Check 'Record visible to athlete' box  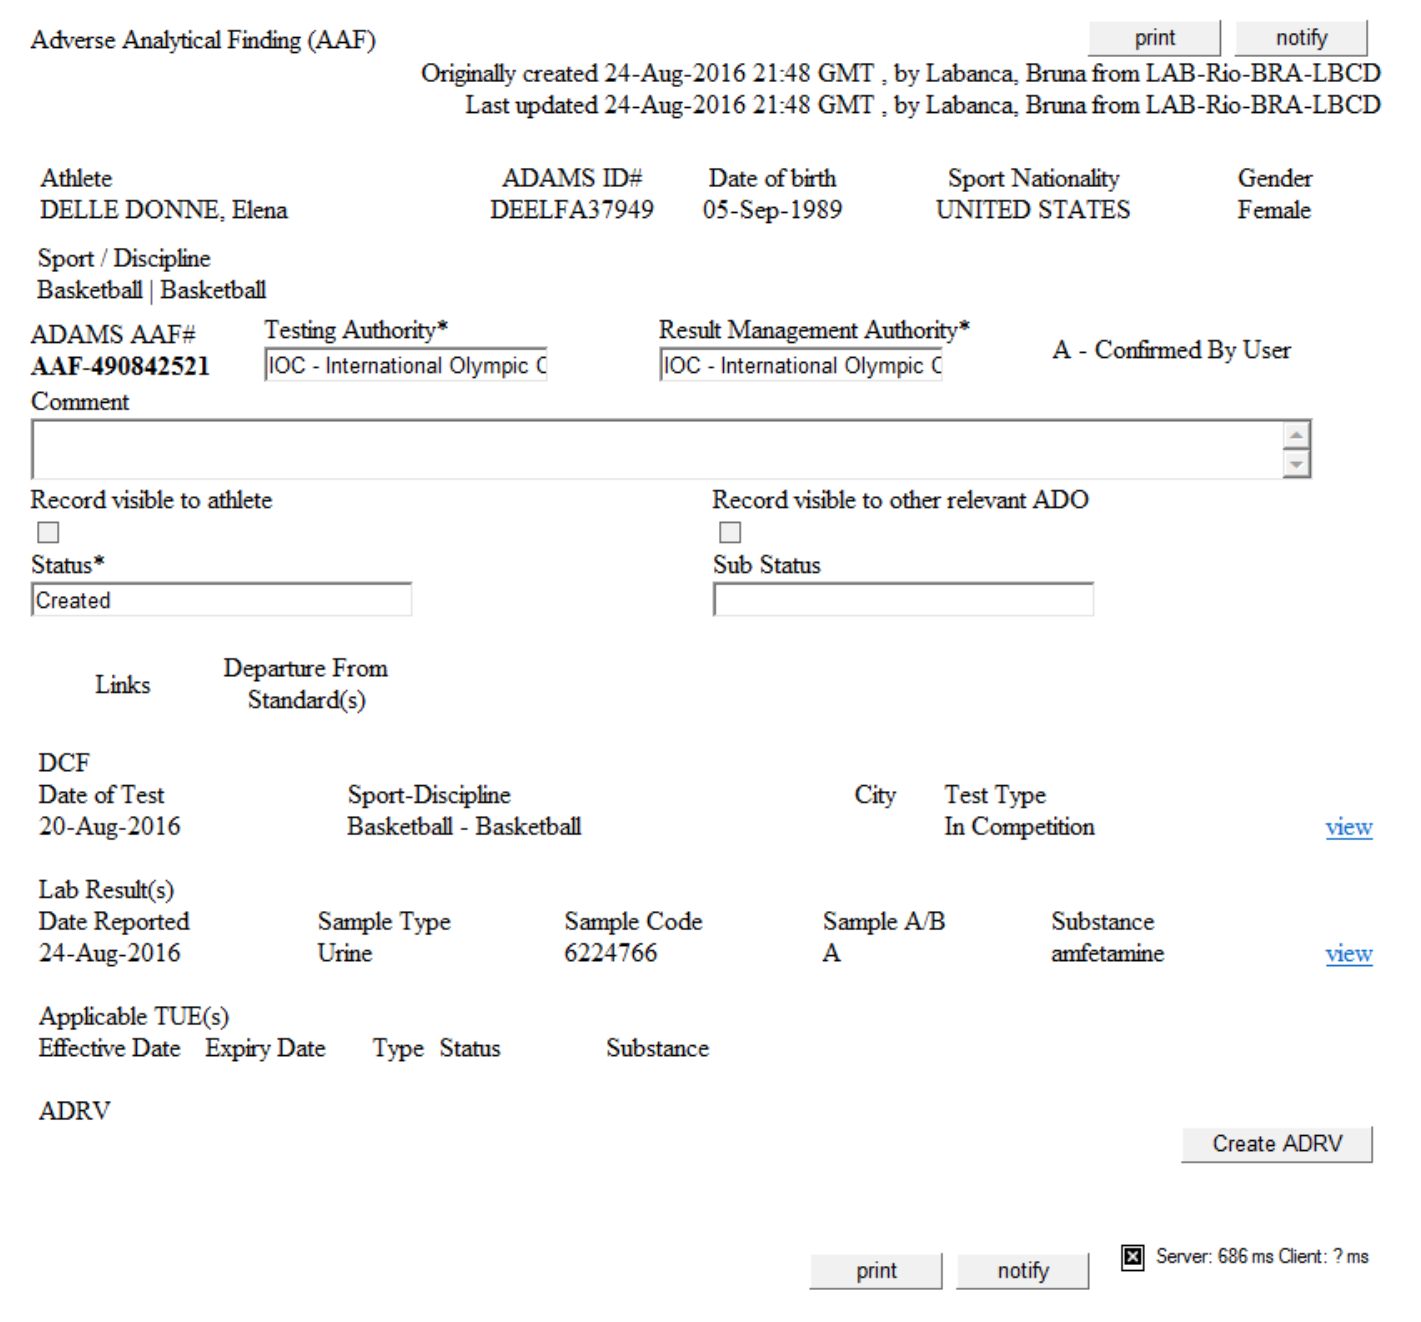pos(48,532)
